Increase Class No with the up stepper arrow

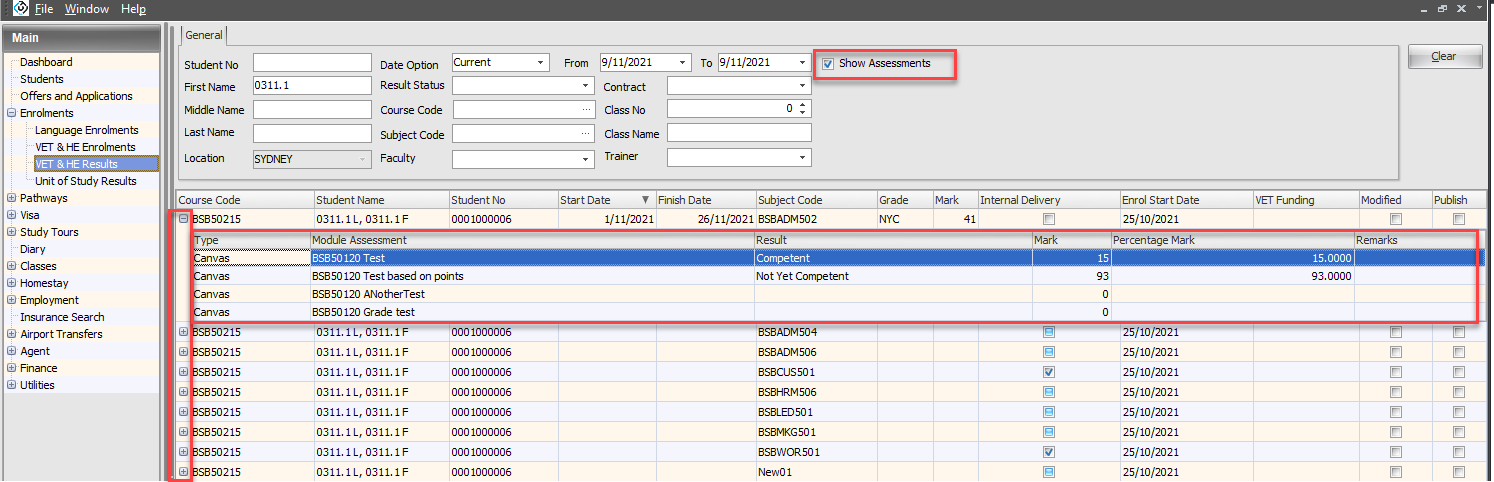coord(803,104)
